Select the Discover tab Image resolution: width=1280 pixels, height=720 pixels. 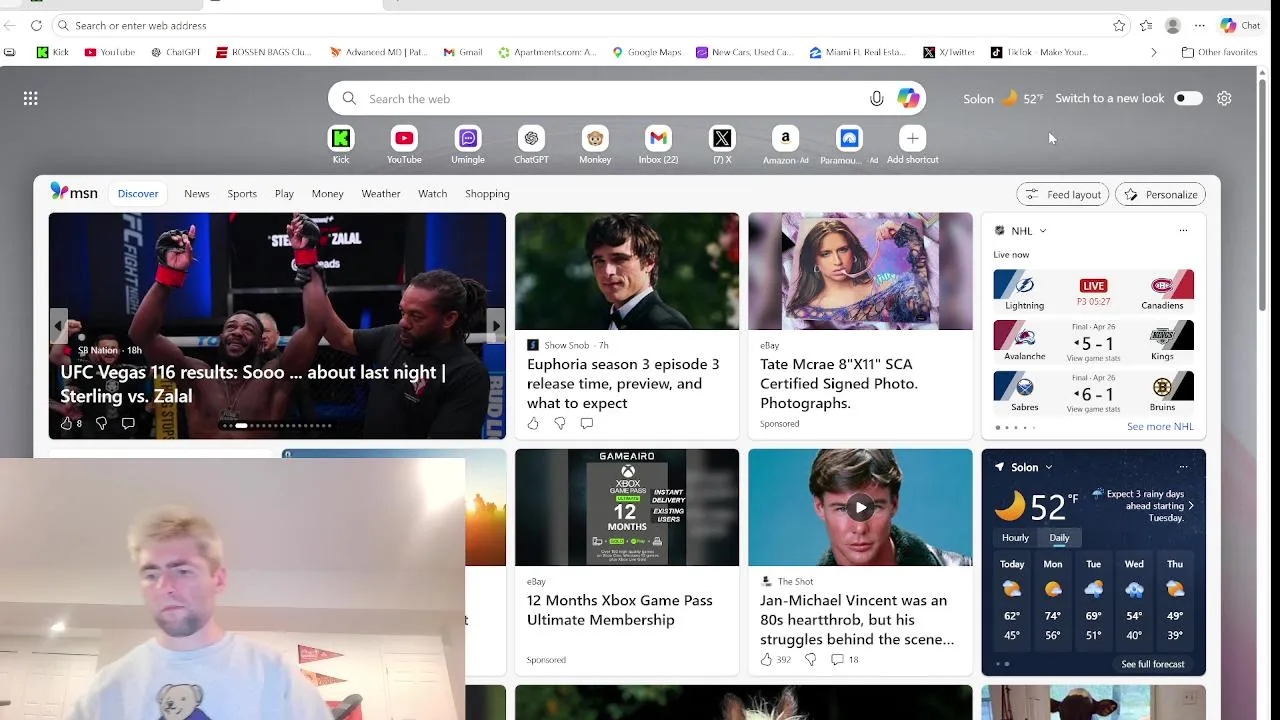[138, 194]
